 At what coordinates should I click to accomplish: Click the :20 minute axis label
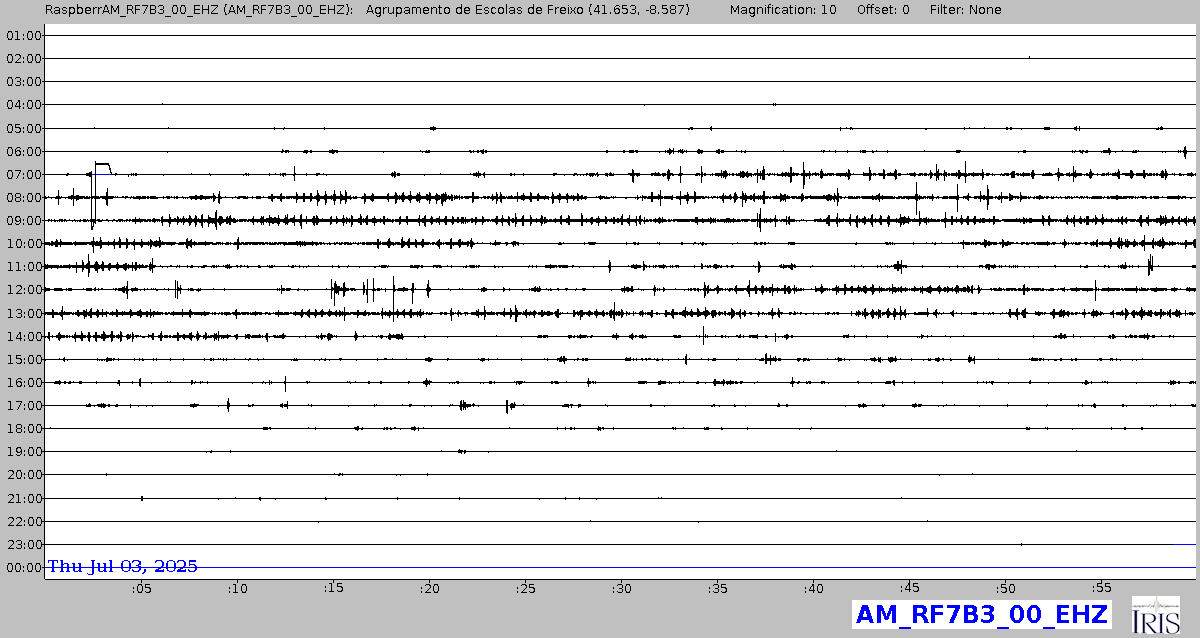tap(429, 588)
